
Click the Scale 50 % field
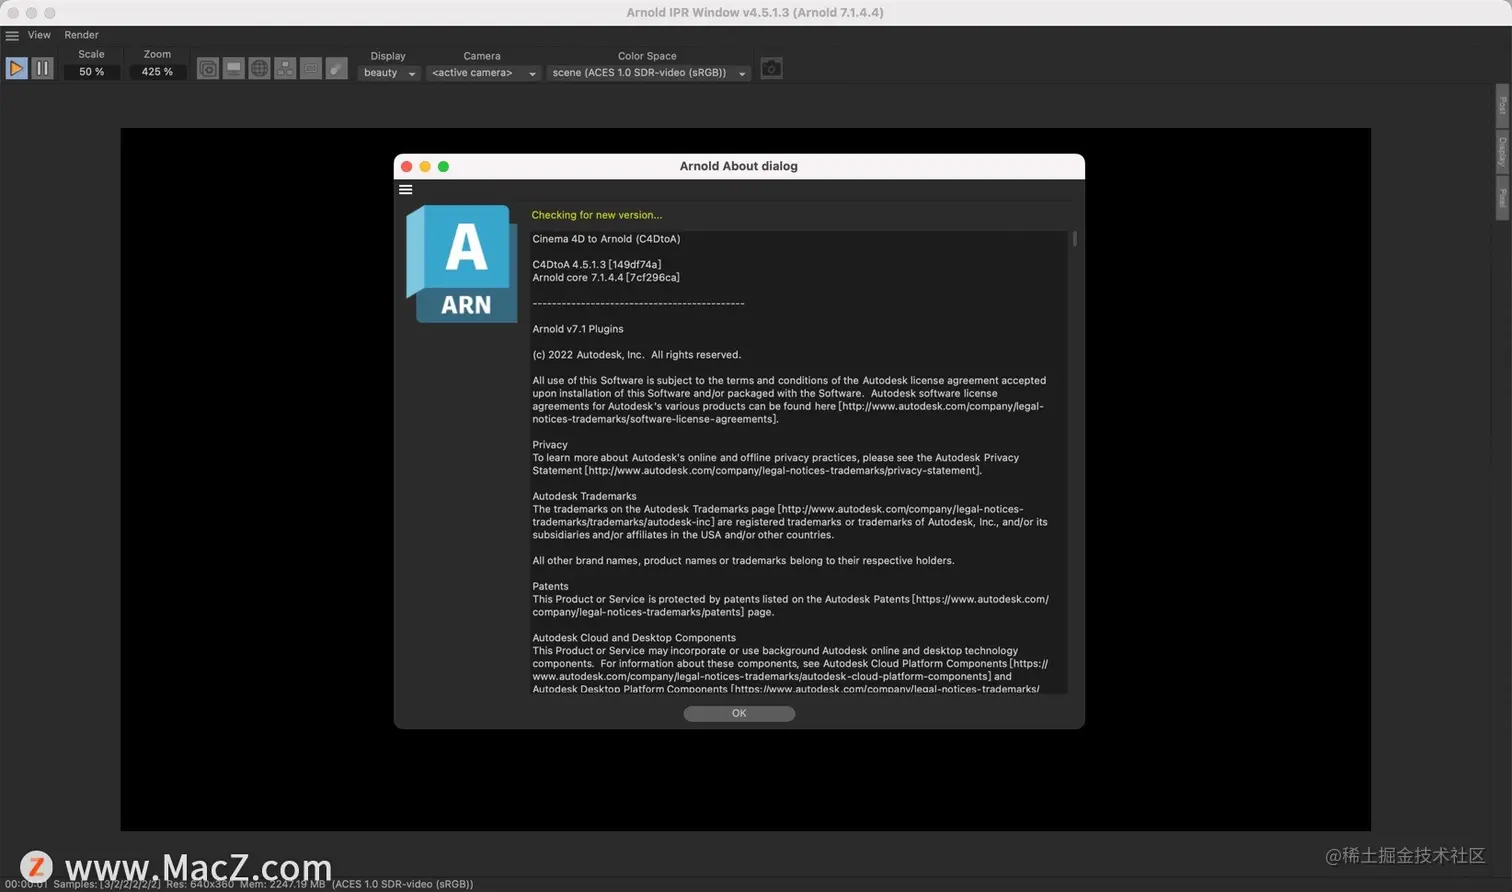coord(91,72)
